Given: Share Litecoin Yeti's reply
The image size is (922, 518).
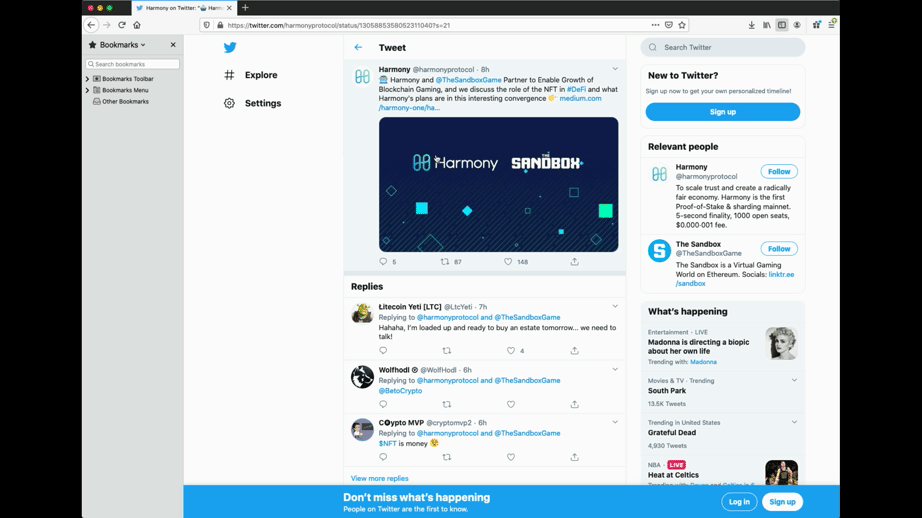Looking at the screenshot, I should [574, 350].
